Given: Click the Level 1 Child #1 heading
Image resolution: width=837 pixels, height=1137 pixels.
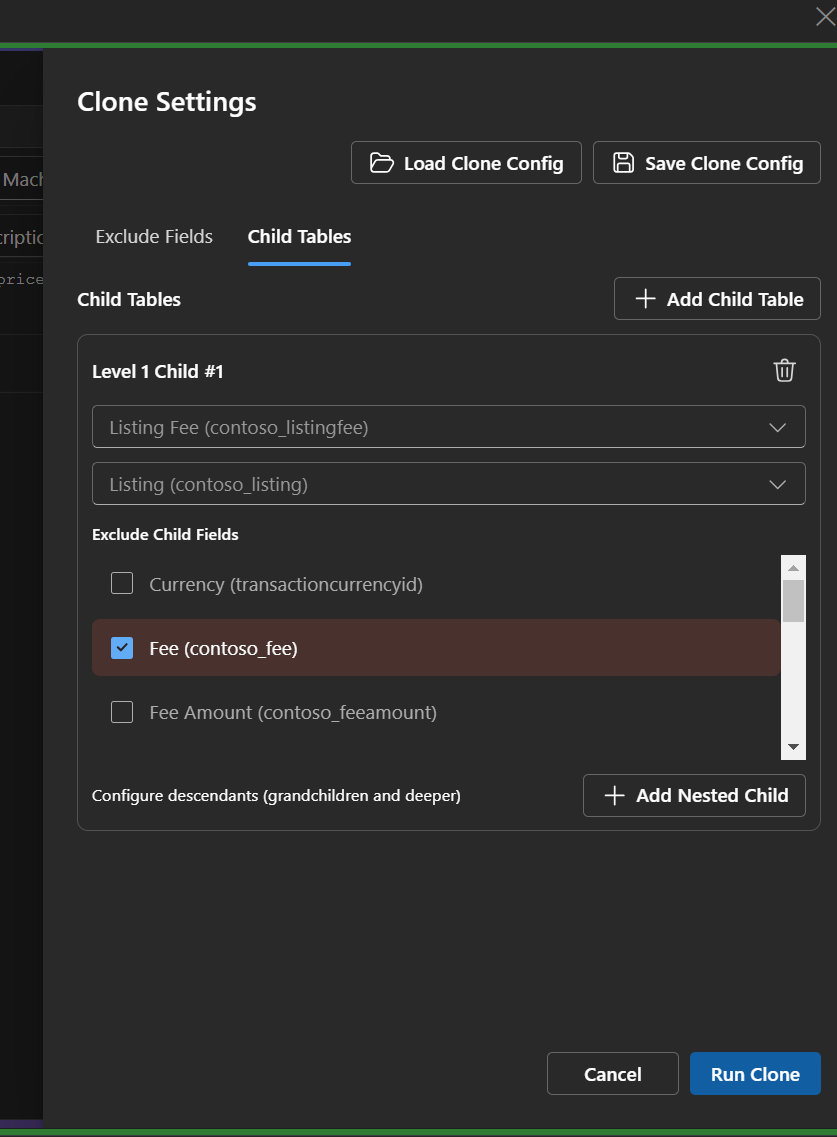Looking at the screenshot, I should tap(157, 371).
